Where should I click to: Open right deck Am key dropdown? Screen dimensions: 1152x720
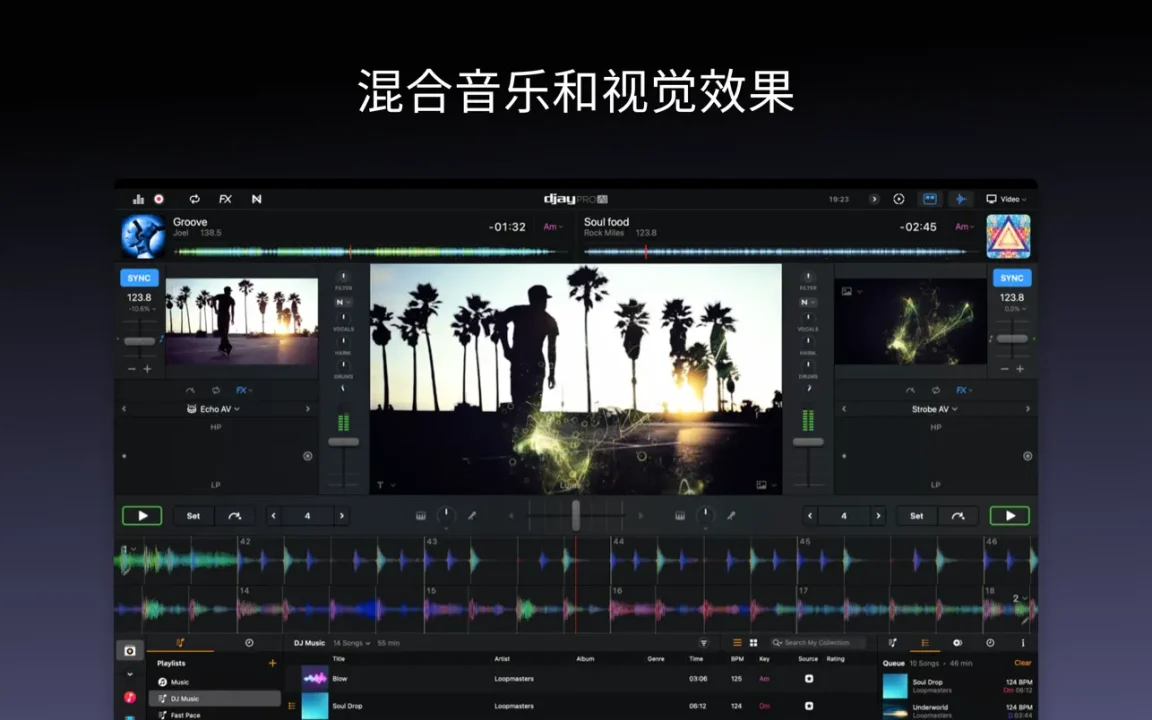click(964, 227)
